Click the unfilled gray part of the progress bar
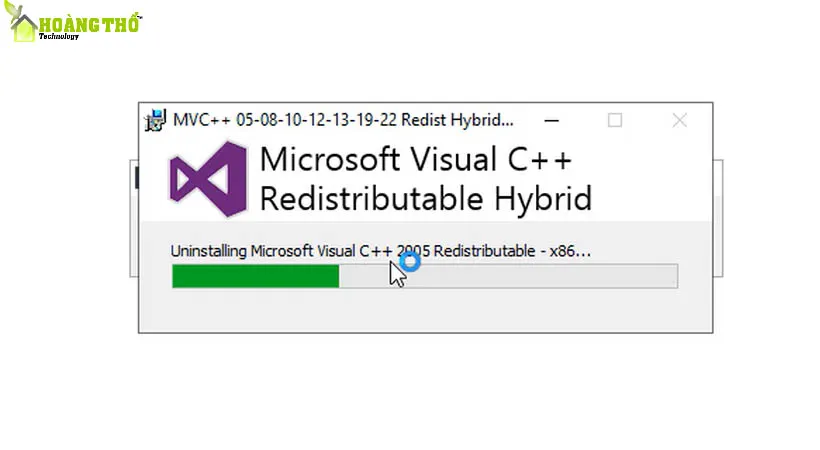The width and height of the screenshot is (820, 450). point(540,276)
